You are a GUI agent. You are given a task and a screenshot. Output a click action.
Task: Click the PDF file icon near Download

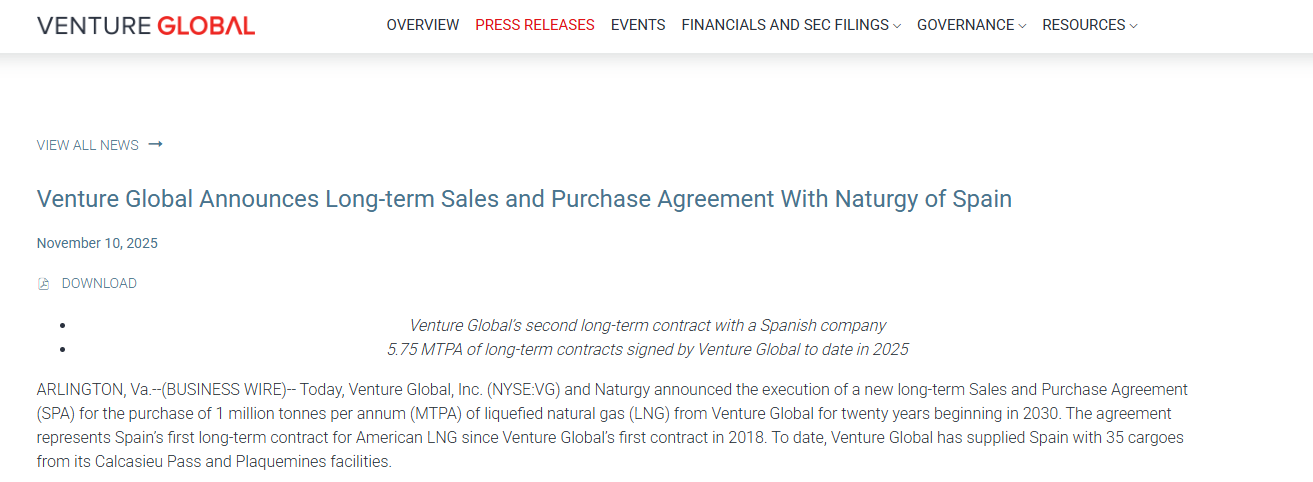(x=43, y=284)
